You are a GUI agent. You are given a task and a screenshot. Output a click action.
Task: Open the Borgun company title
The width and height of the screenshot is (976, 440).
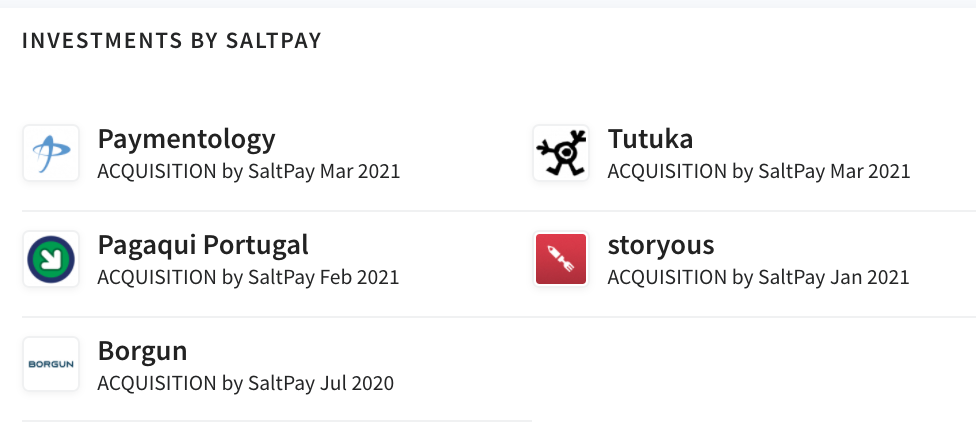pos(143,351)
